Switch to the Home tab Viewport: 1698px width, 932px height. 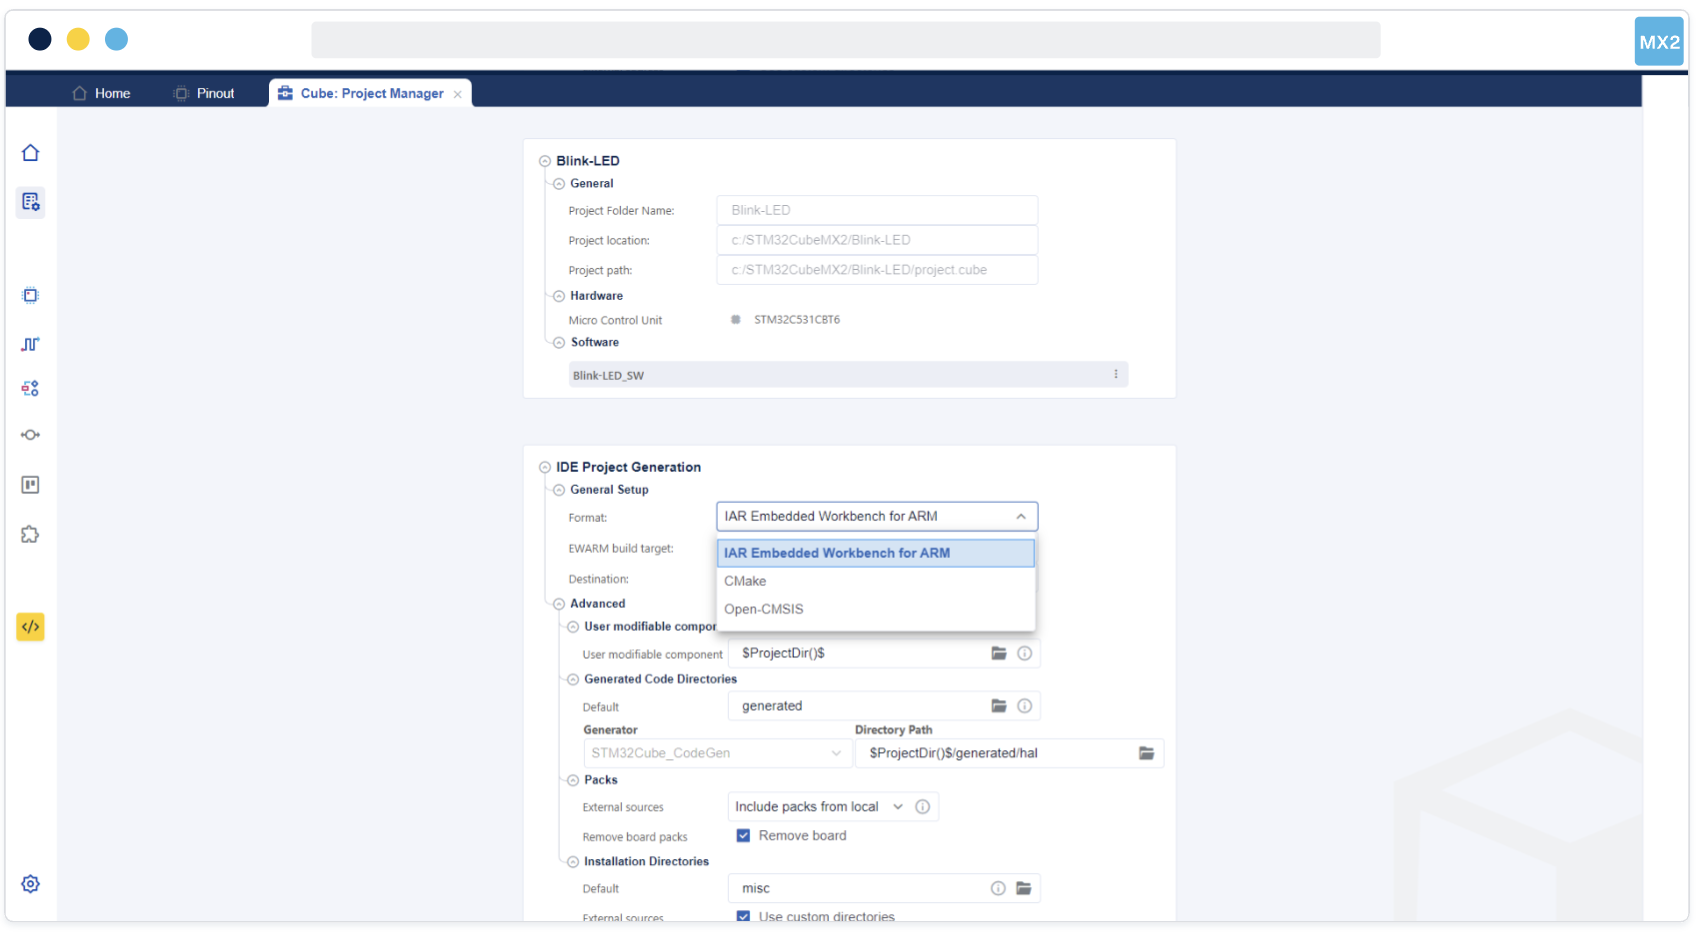102,93
